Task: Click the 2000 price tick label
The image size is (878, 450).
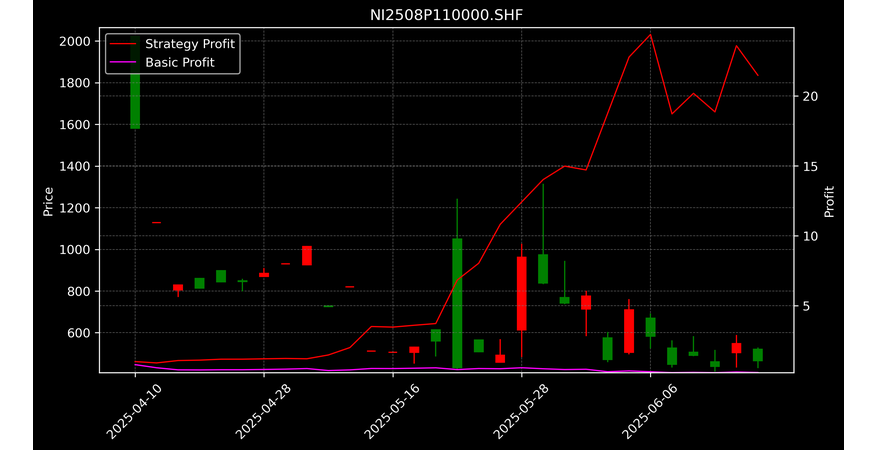Action: click(x=76, y=41)
